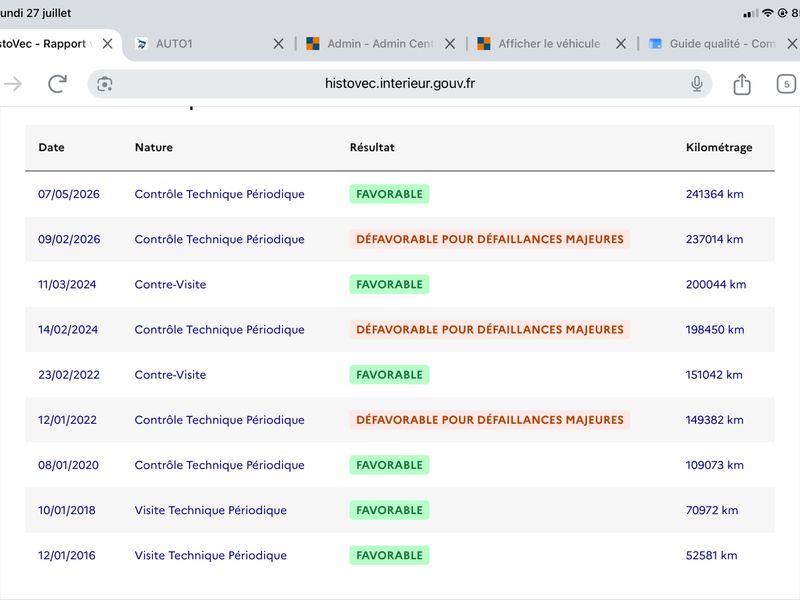This screenshot has width=800, height=600.
Task: Activate the microphone voice search icon
Action: [x=696, y=84]
